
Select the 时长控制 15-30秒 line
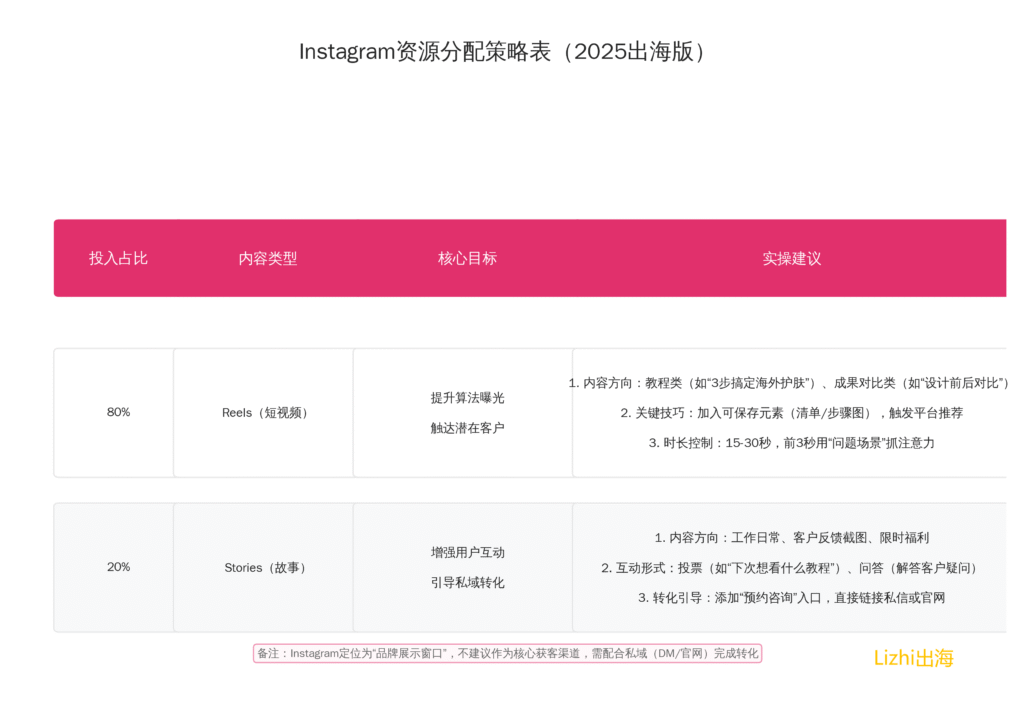pyautogui.click(x=791, y=443)
